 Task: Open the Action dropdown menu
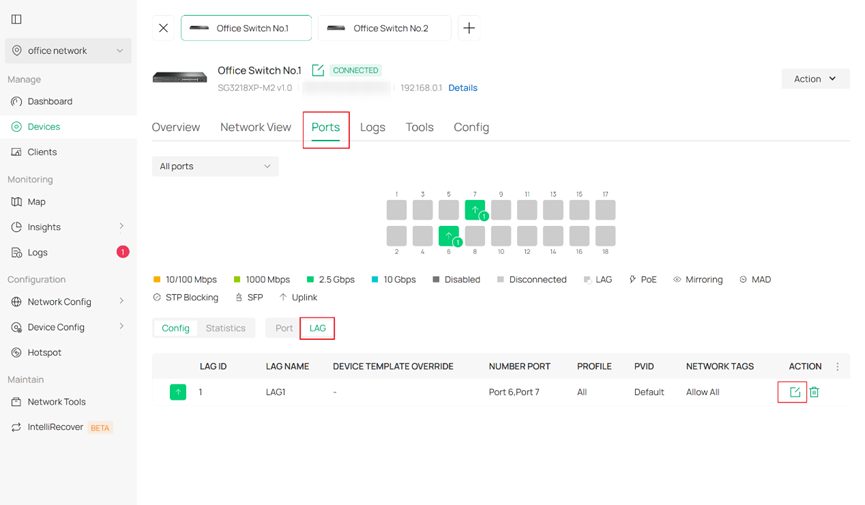click(815, 79)
